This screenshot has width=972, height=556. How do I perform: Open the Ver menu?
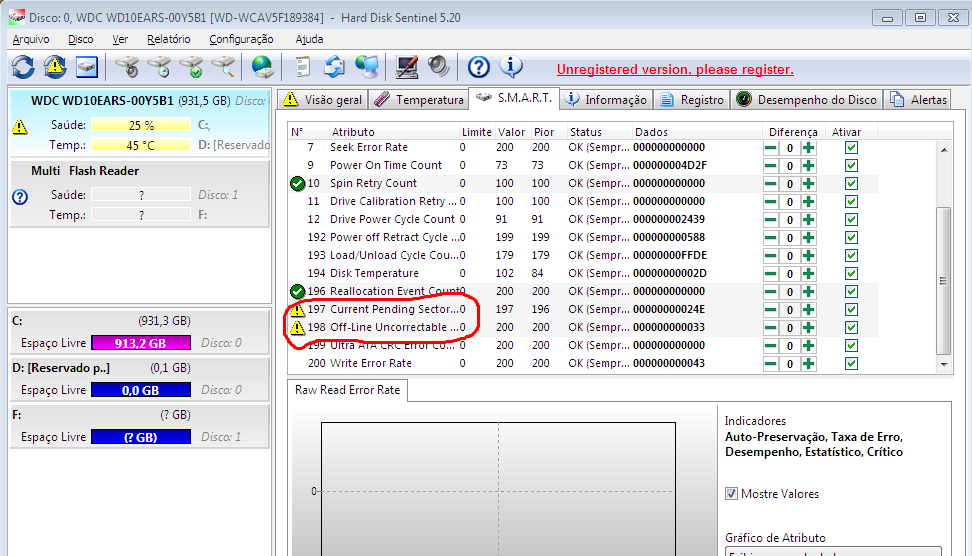click(x=120, y=39)
